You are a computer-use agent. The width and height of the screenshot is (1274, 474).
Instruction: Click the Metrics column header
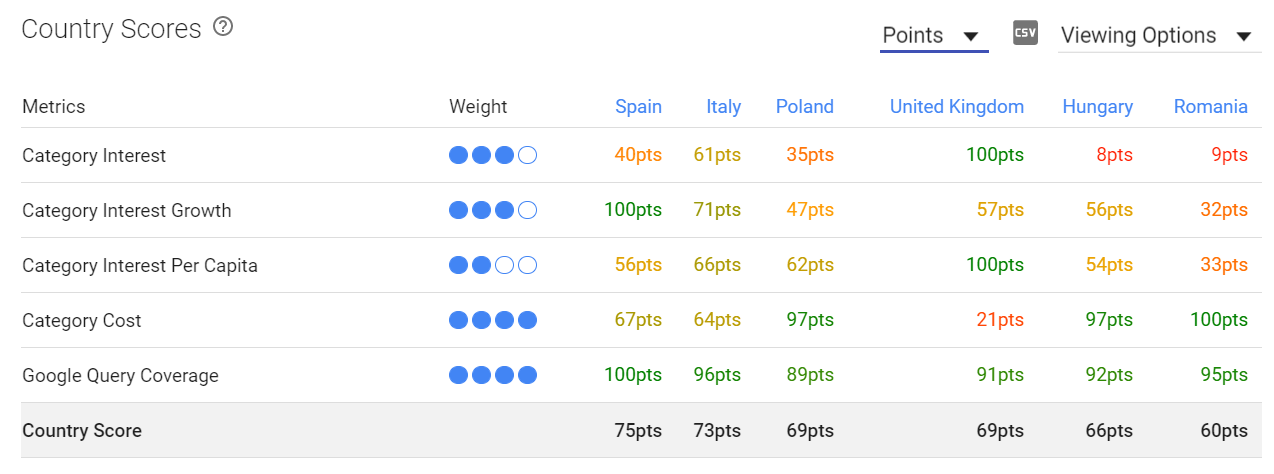coord(54,106)
